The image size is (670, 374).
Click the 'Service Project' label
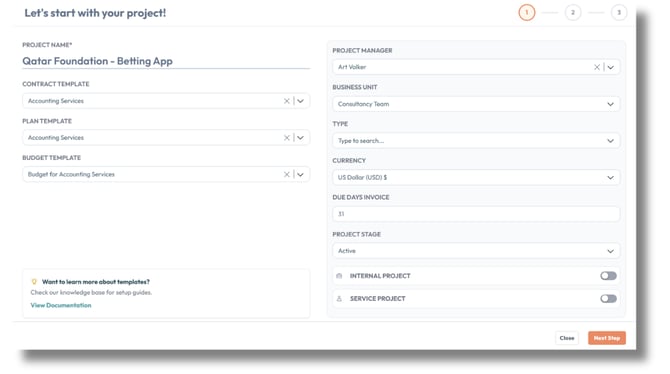[x=377, y=299]
